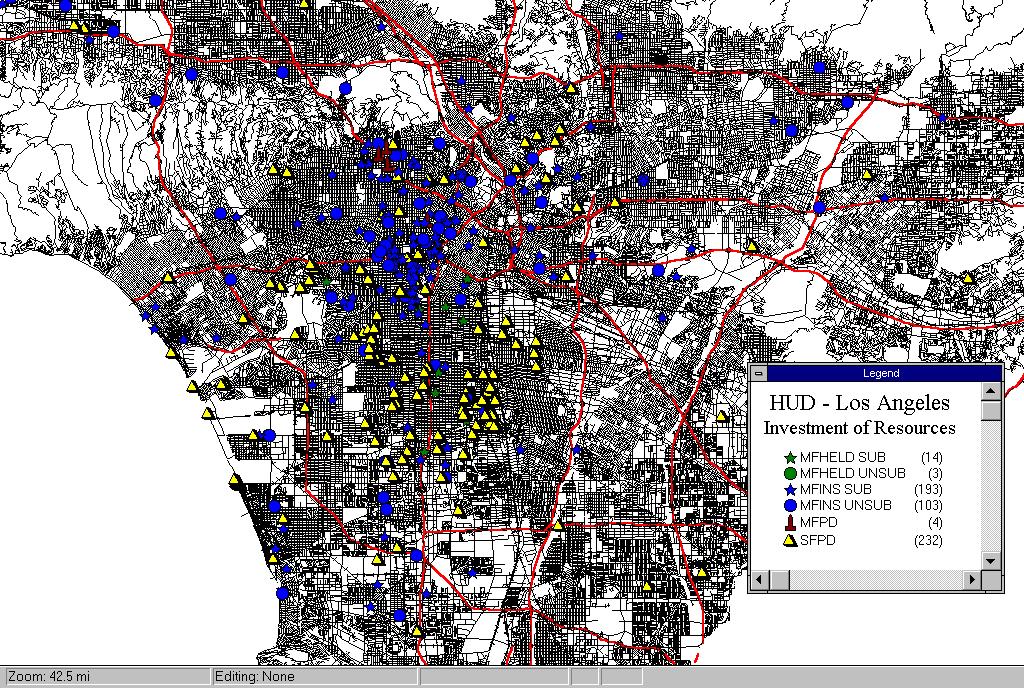Click the Legend window title bar
The image size is (1024, 688).
click(x=880, y=373)
